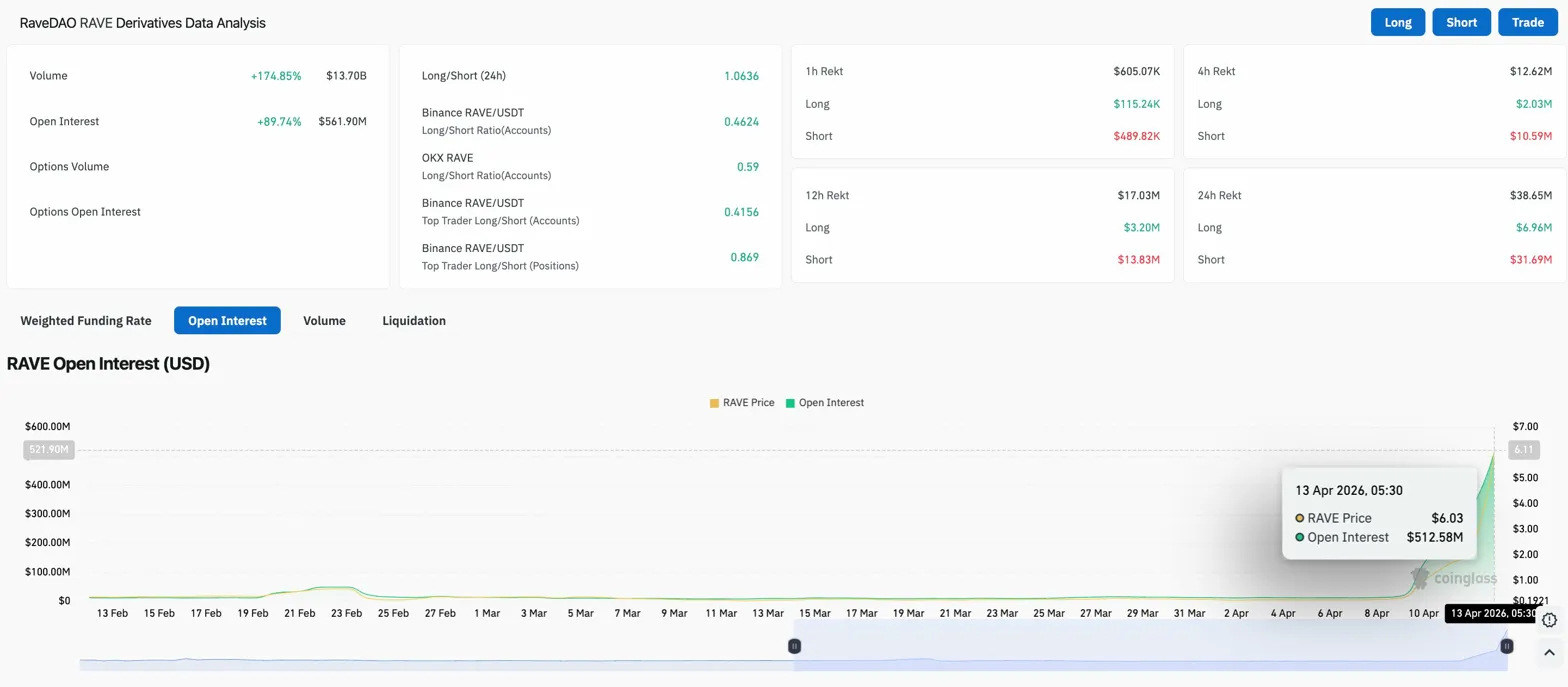Open the Volume chart tab
This screenshot has width=1568, height=687.
[324, 321]
